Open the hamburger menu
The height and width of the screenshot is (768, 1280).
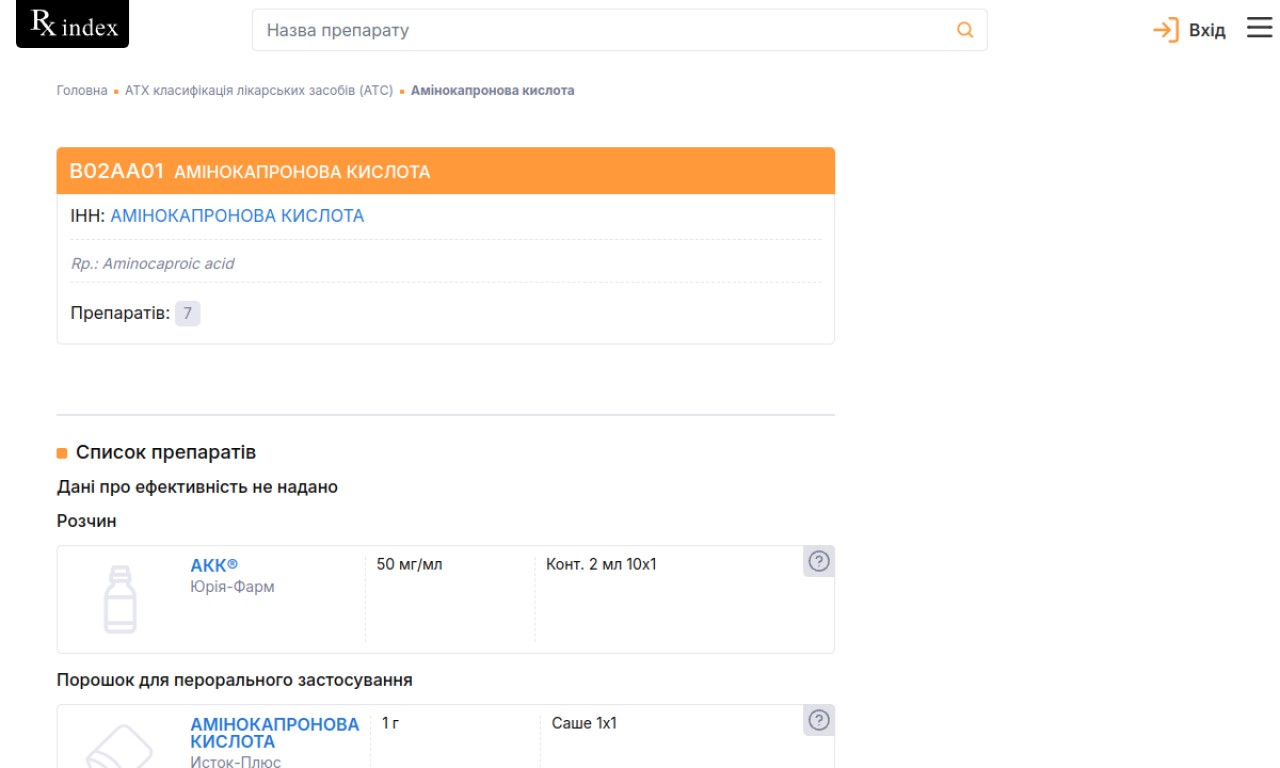[x=1259, y=28]
